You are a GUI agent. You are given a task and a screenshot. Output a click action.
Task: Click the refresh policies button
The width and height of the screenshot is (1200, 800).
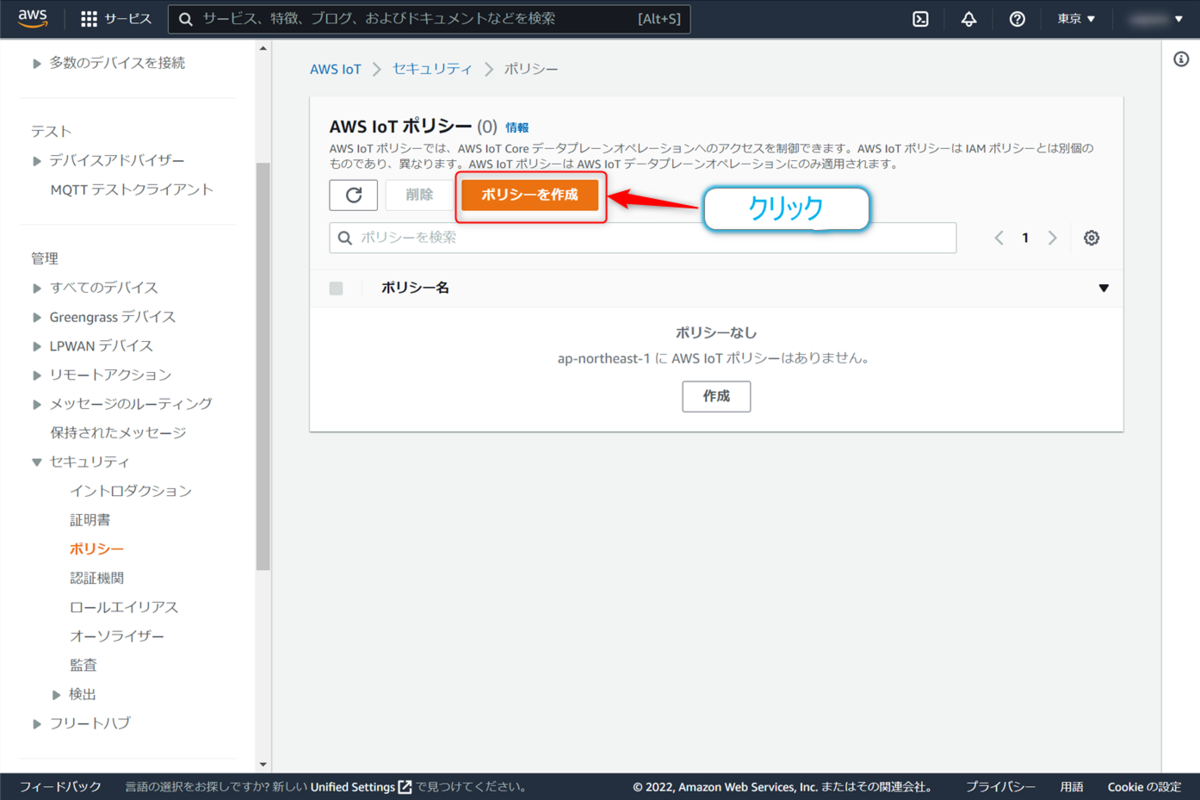[x=353, y=195]
